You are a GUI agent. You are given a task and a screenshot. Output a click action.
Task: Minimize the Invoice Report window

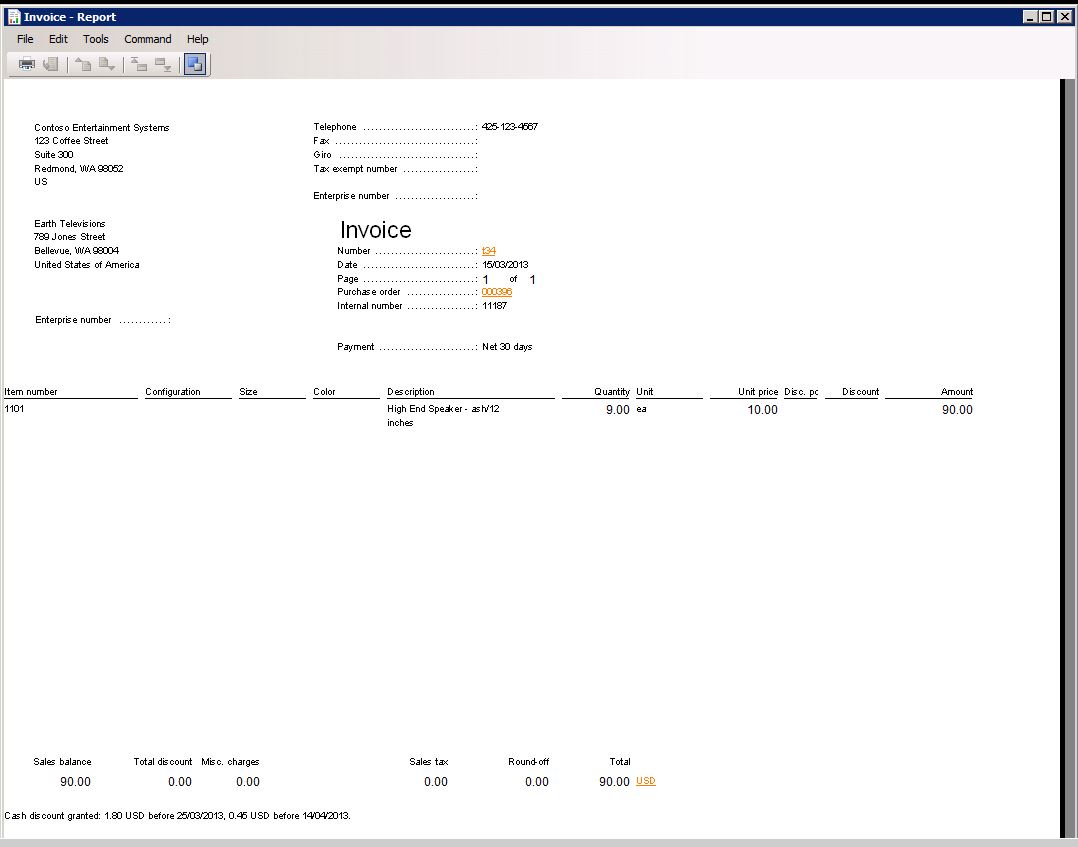coord(1030,16)
